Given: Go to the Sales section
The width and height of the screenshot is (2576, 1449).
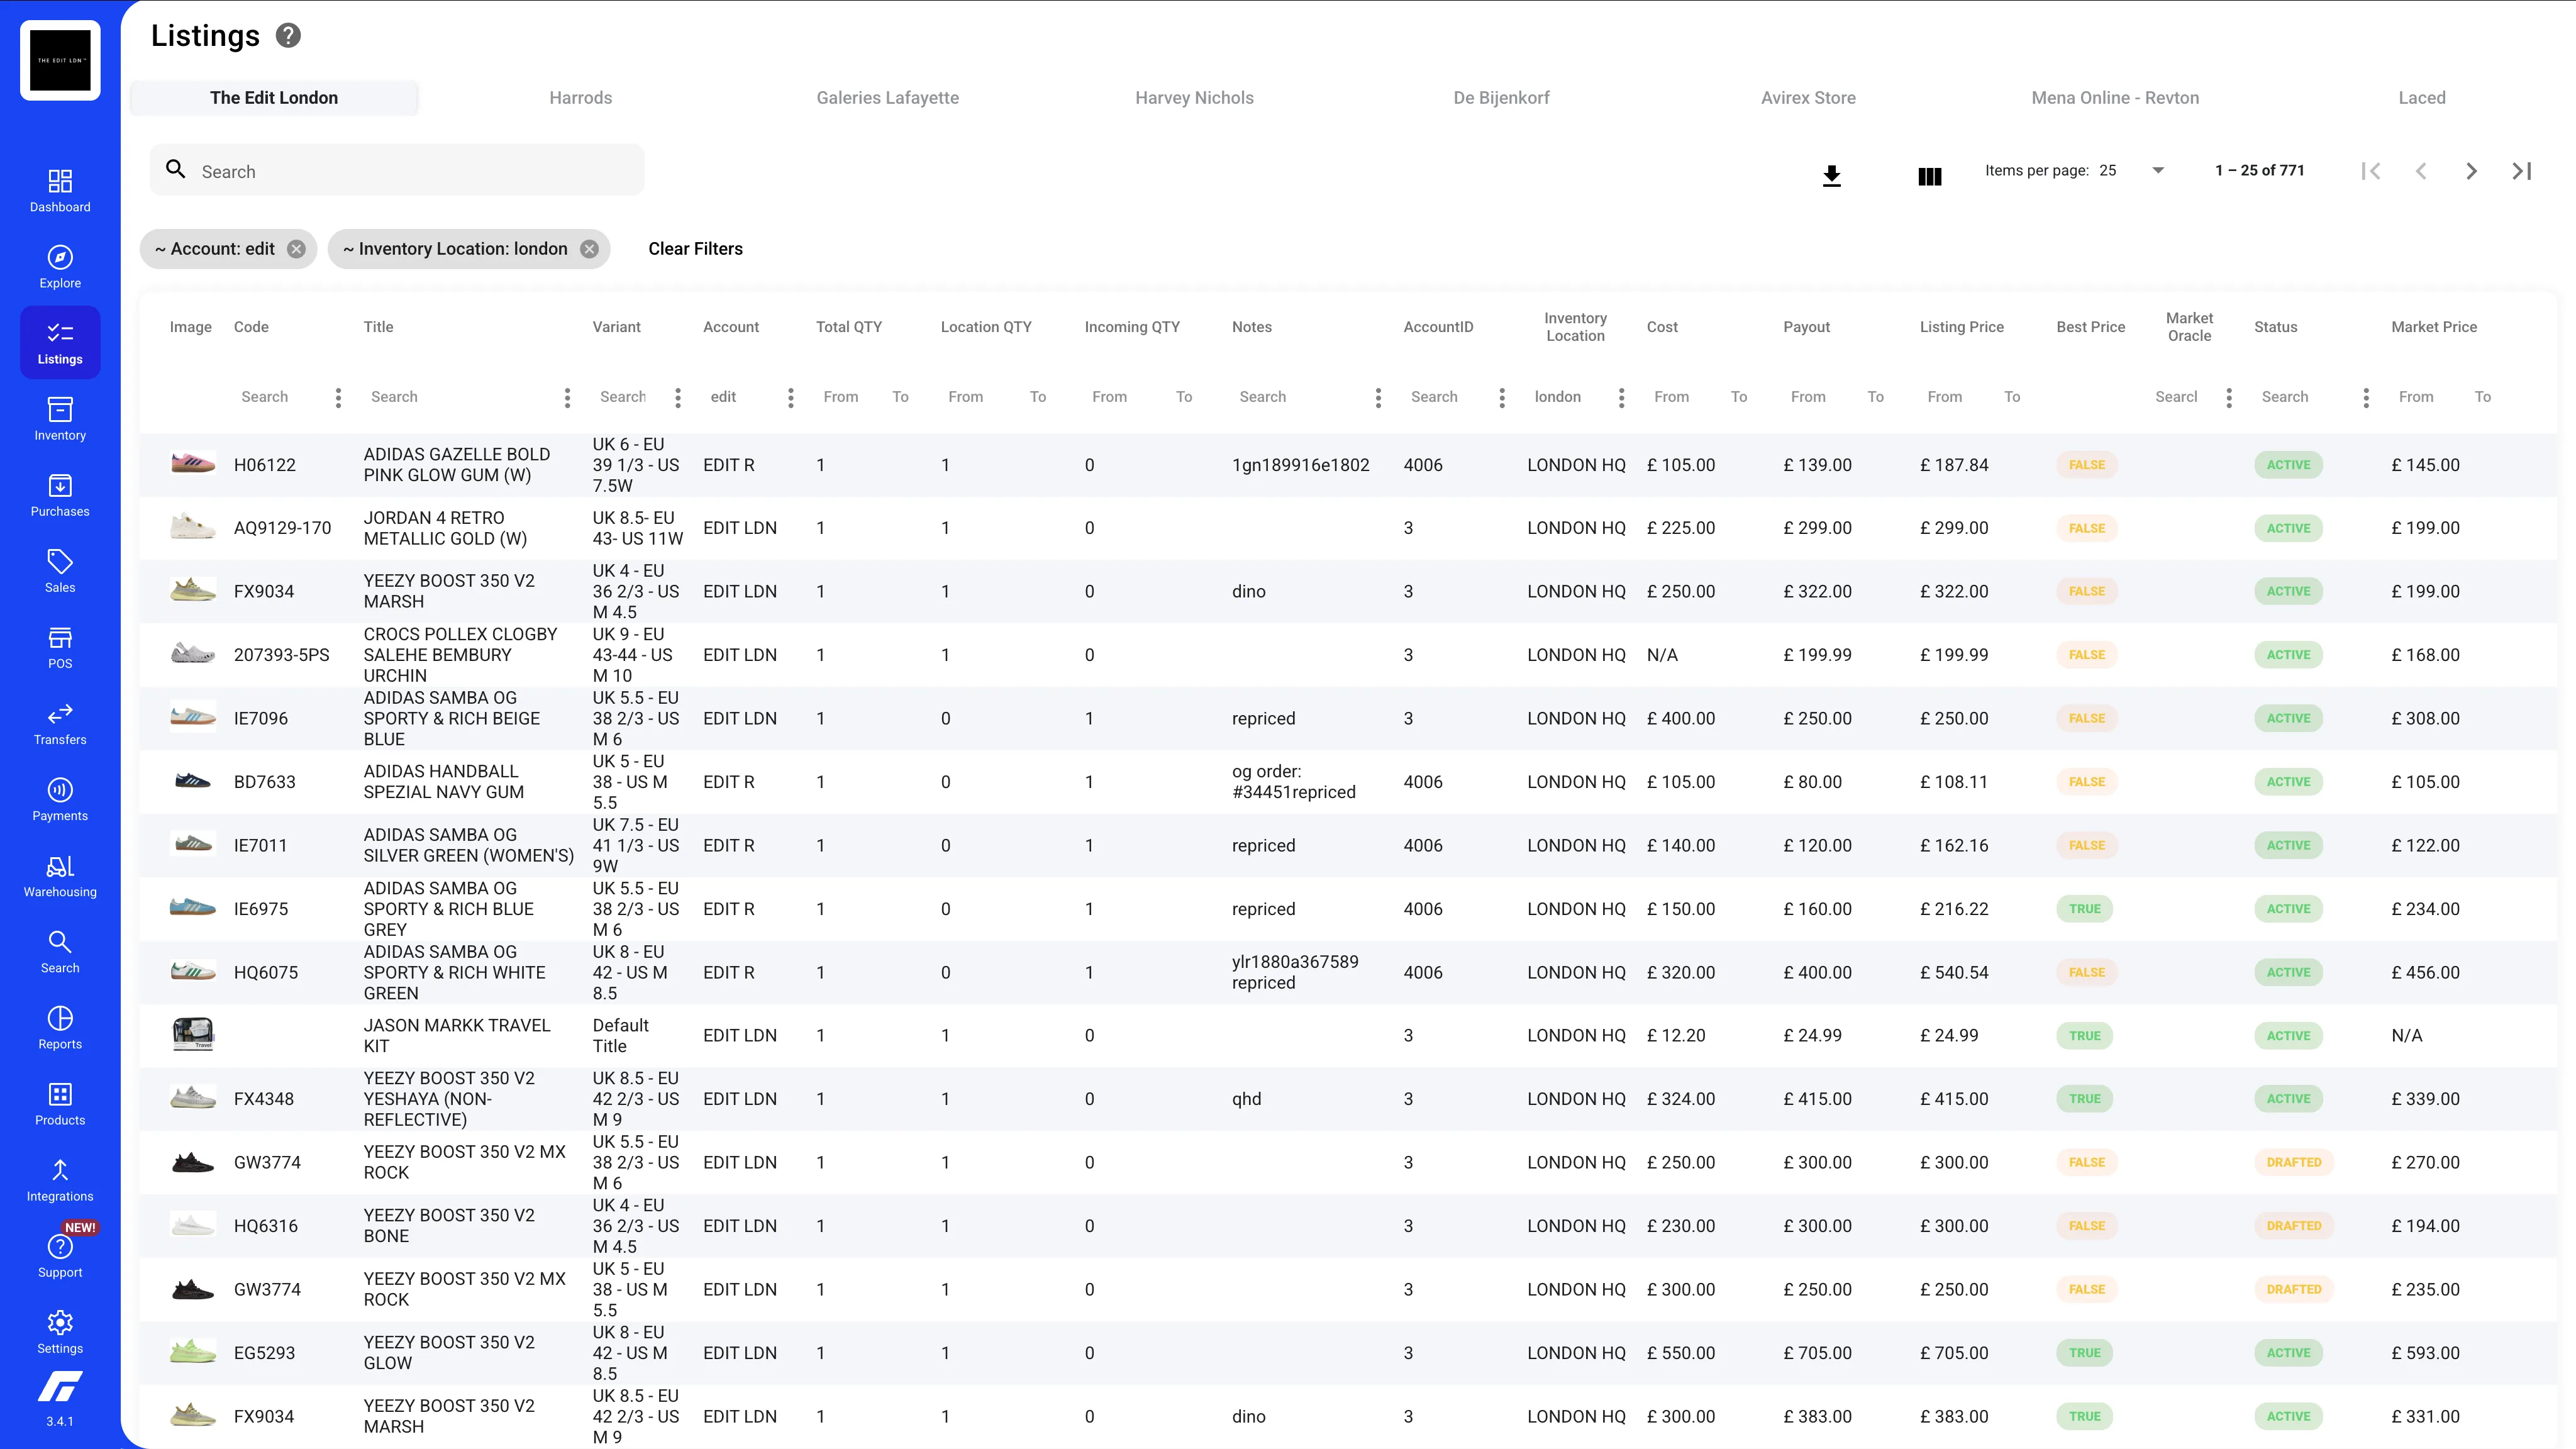Looking at the screenshot, I should tap(60, 569).
